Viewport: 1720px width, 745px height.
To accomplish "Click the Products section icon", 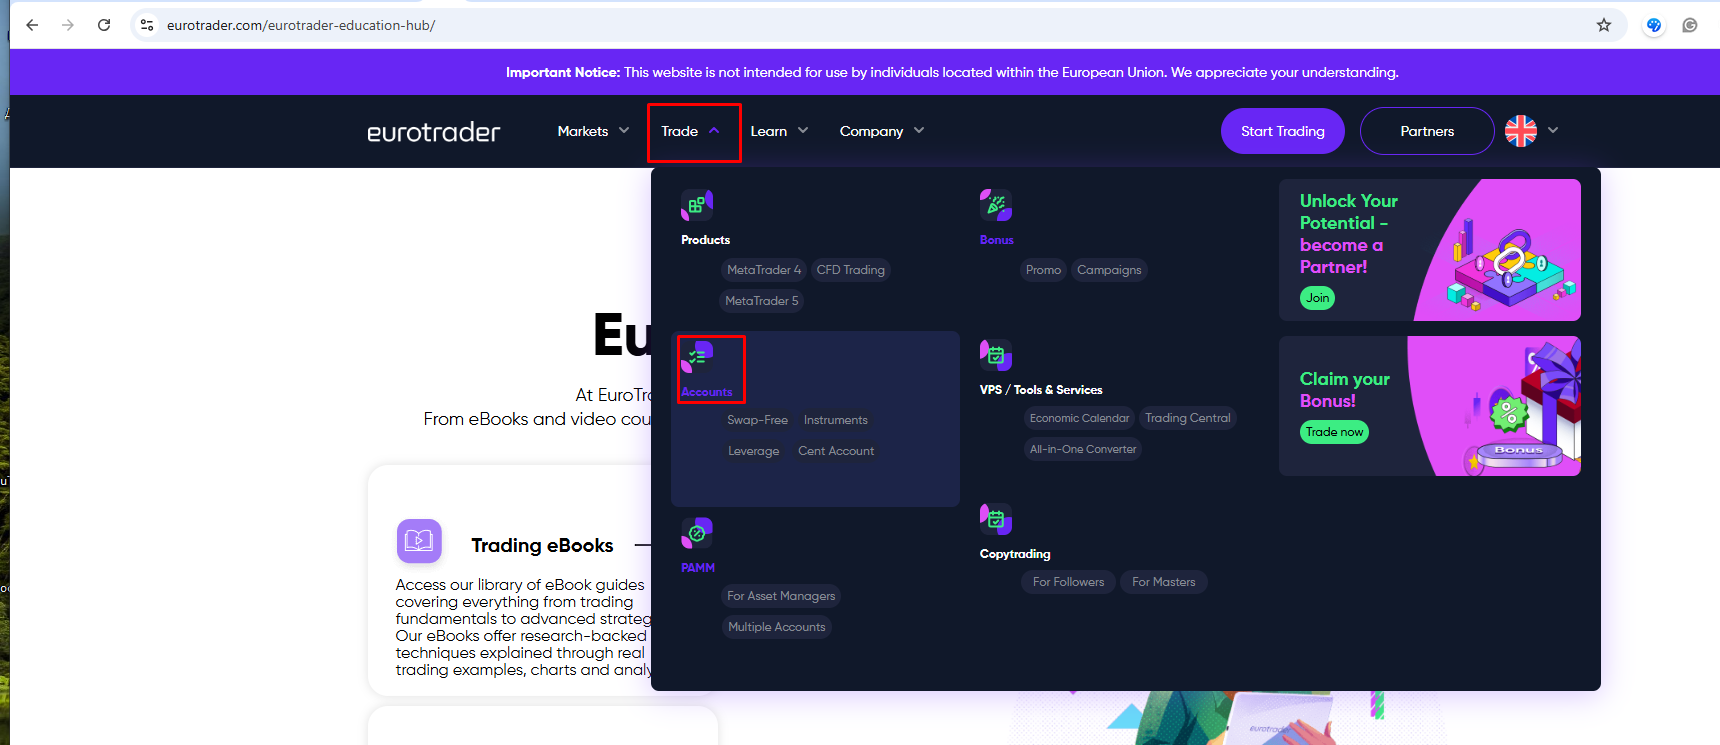I will click(697, 205).
